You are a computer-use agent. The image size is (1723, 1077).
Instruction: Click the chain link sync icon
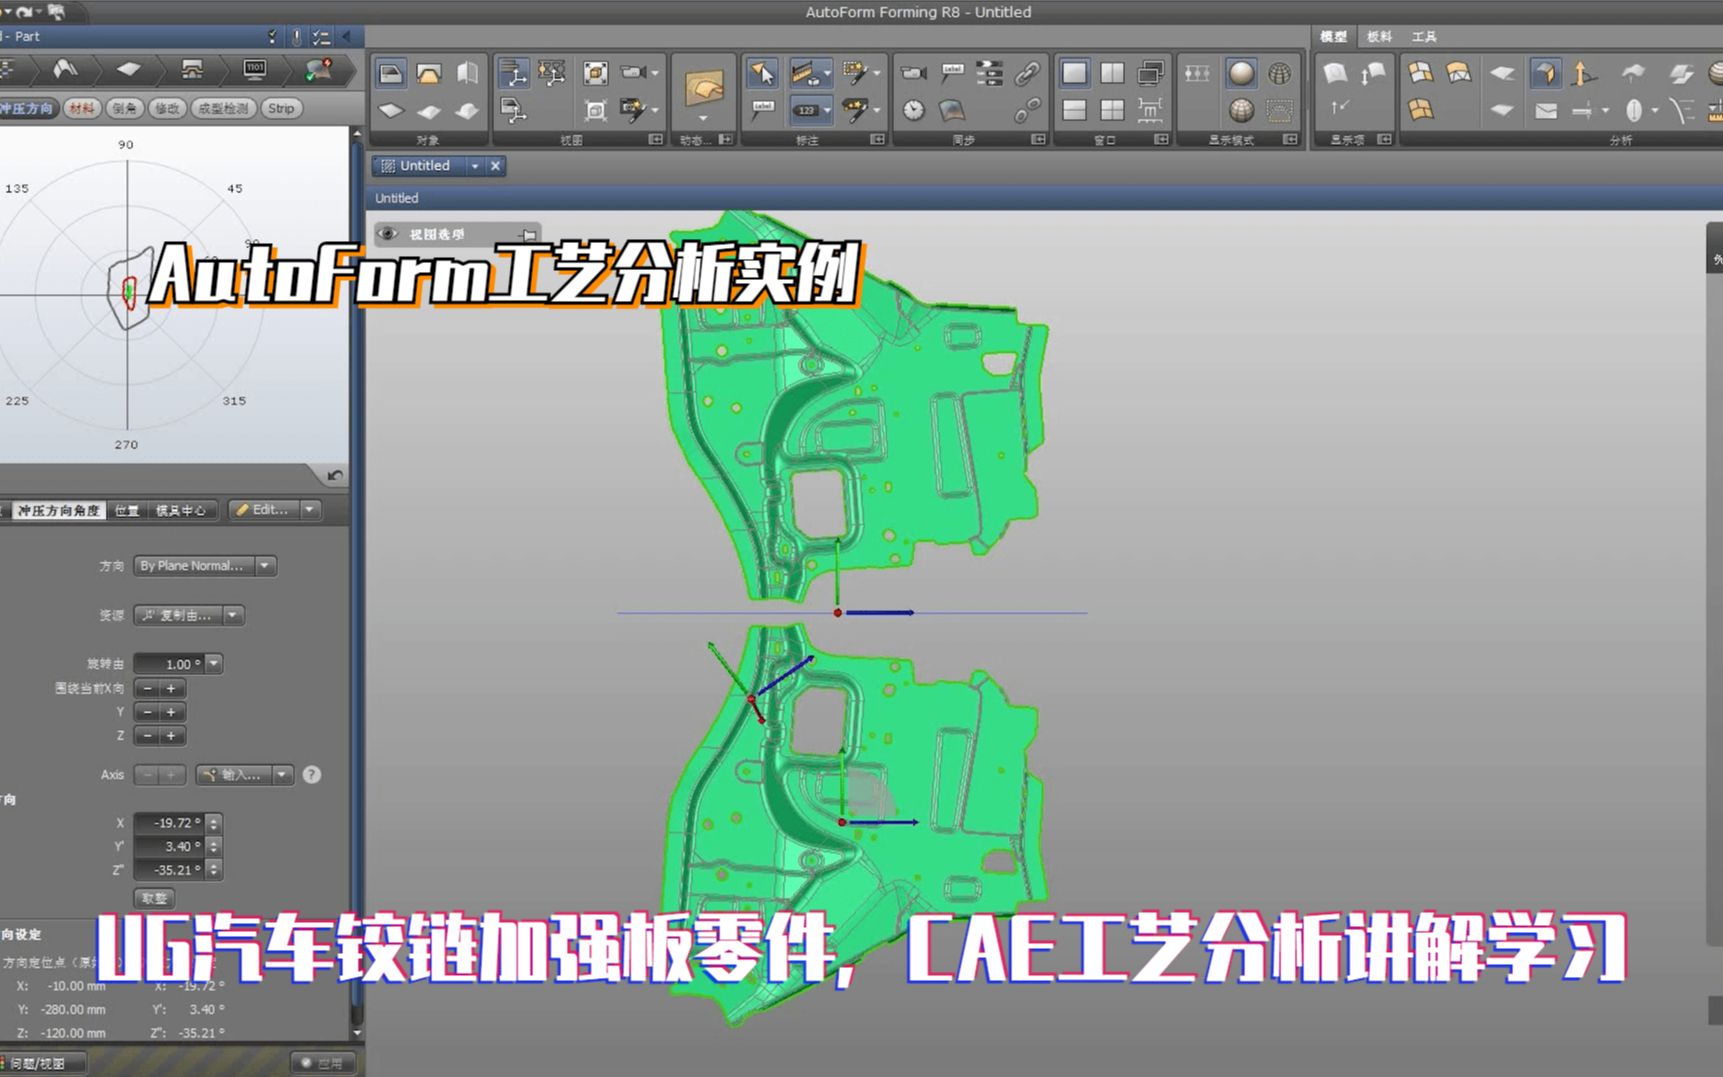pos(1027,73)
